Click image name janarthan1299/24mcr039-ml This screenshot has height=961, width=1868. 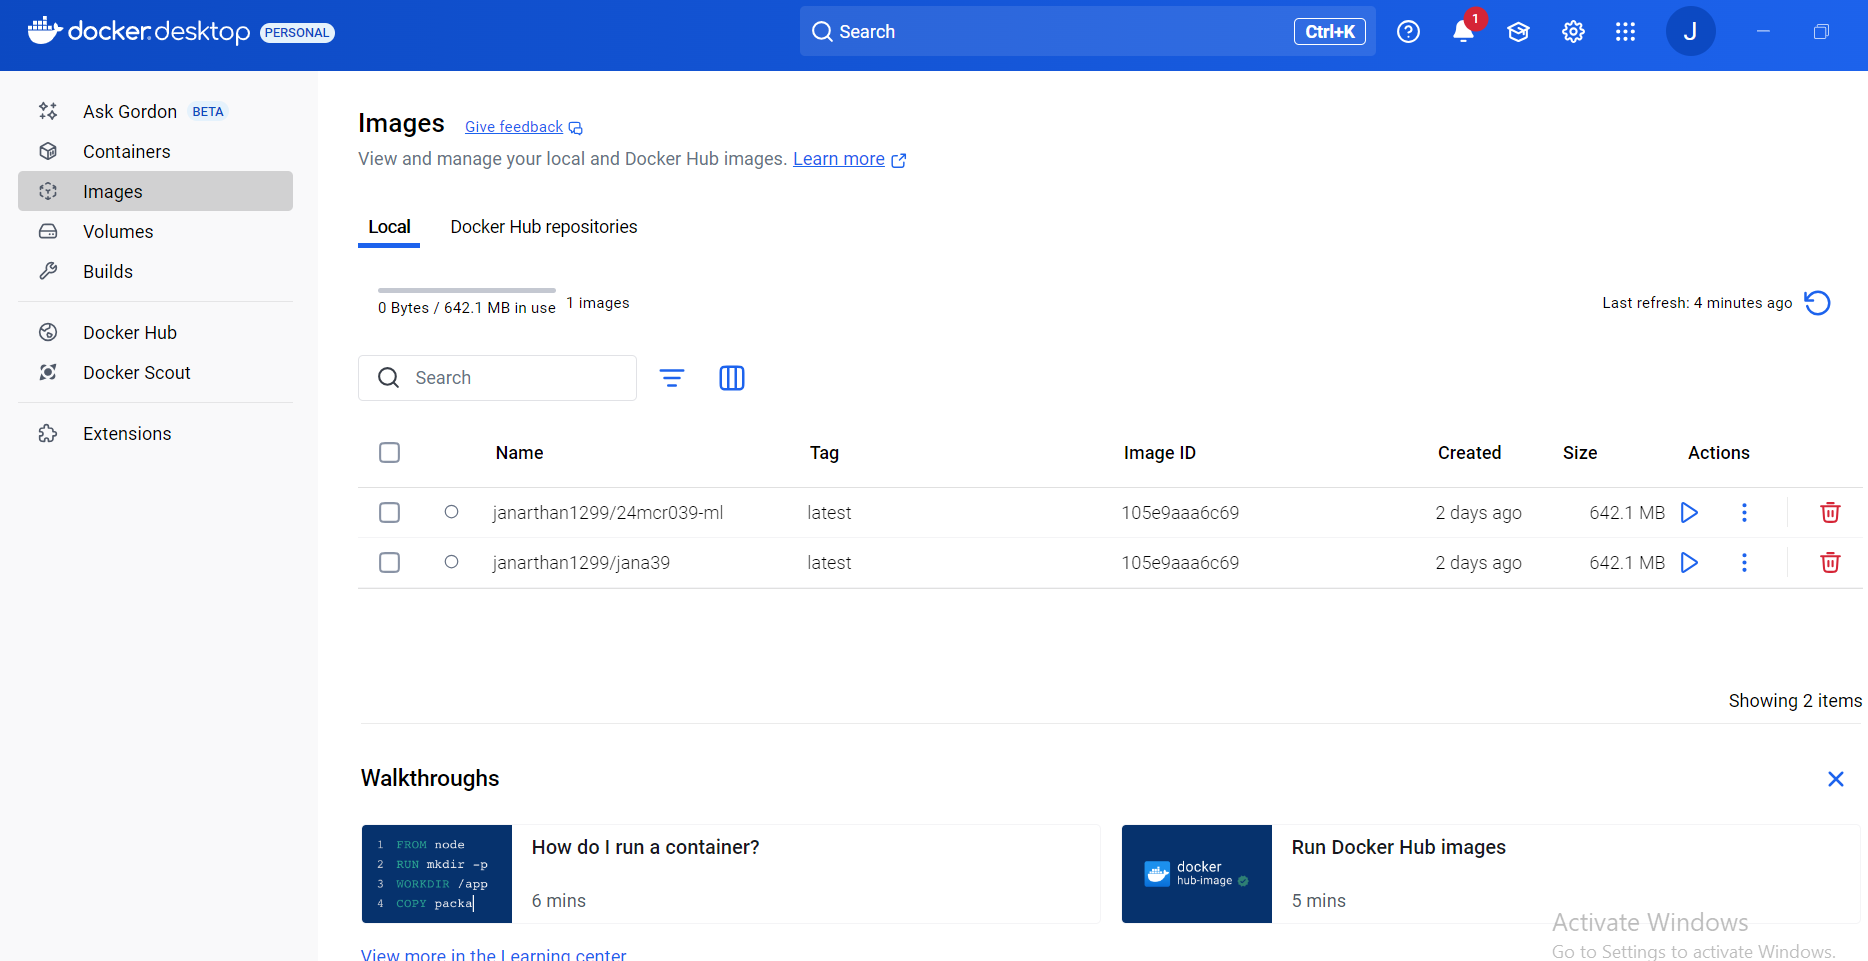click(x=608, y=513)
